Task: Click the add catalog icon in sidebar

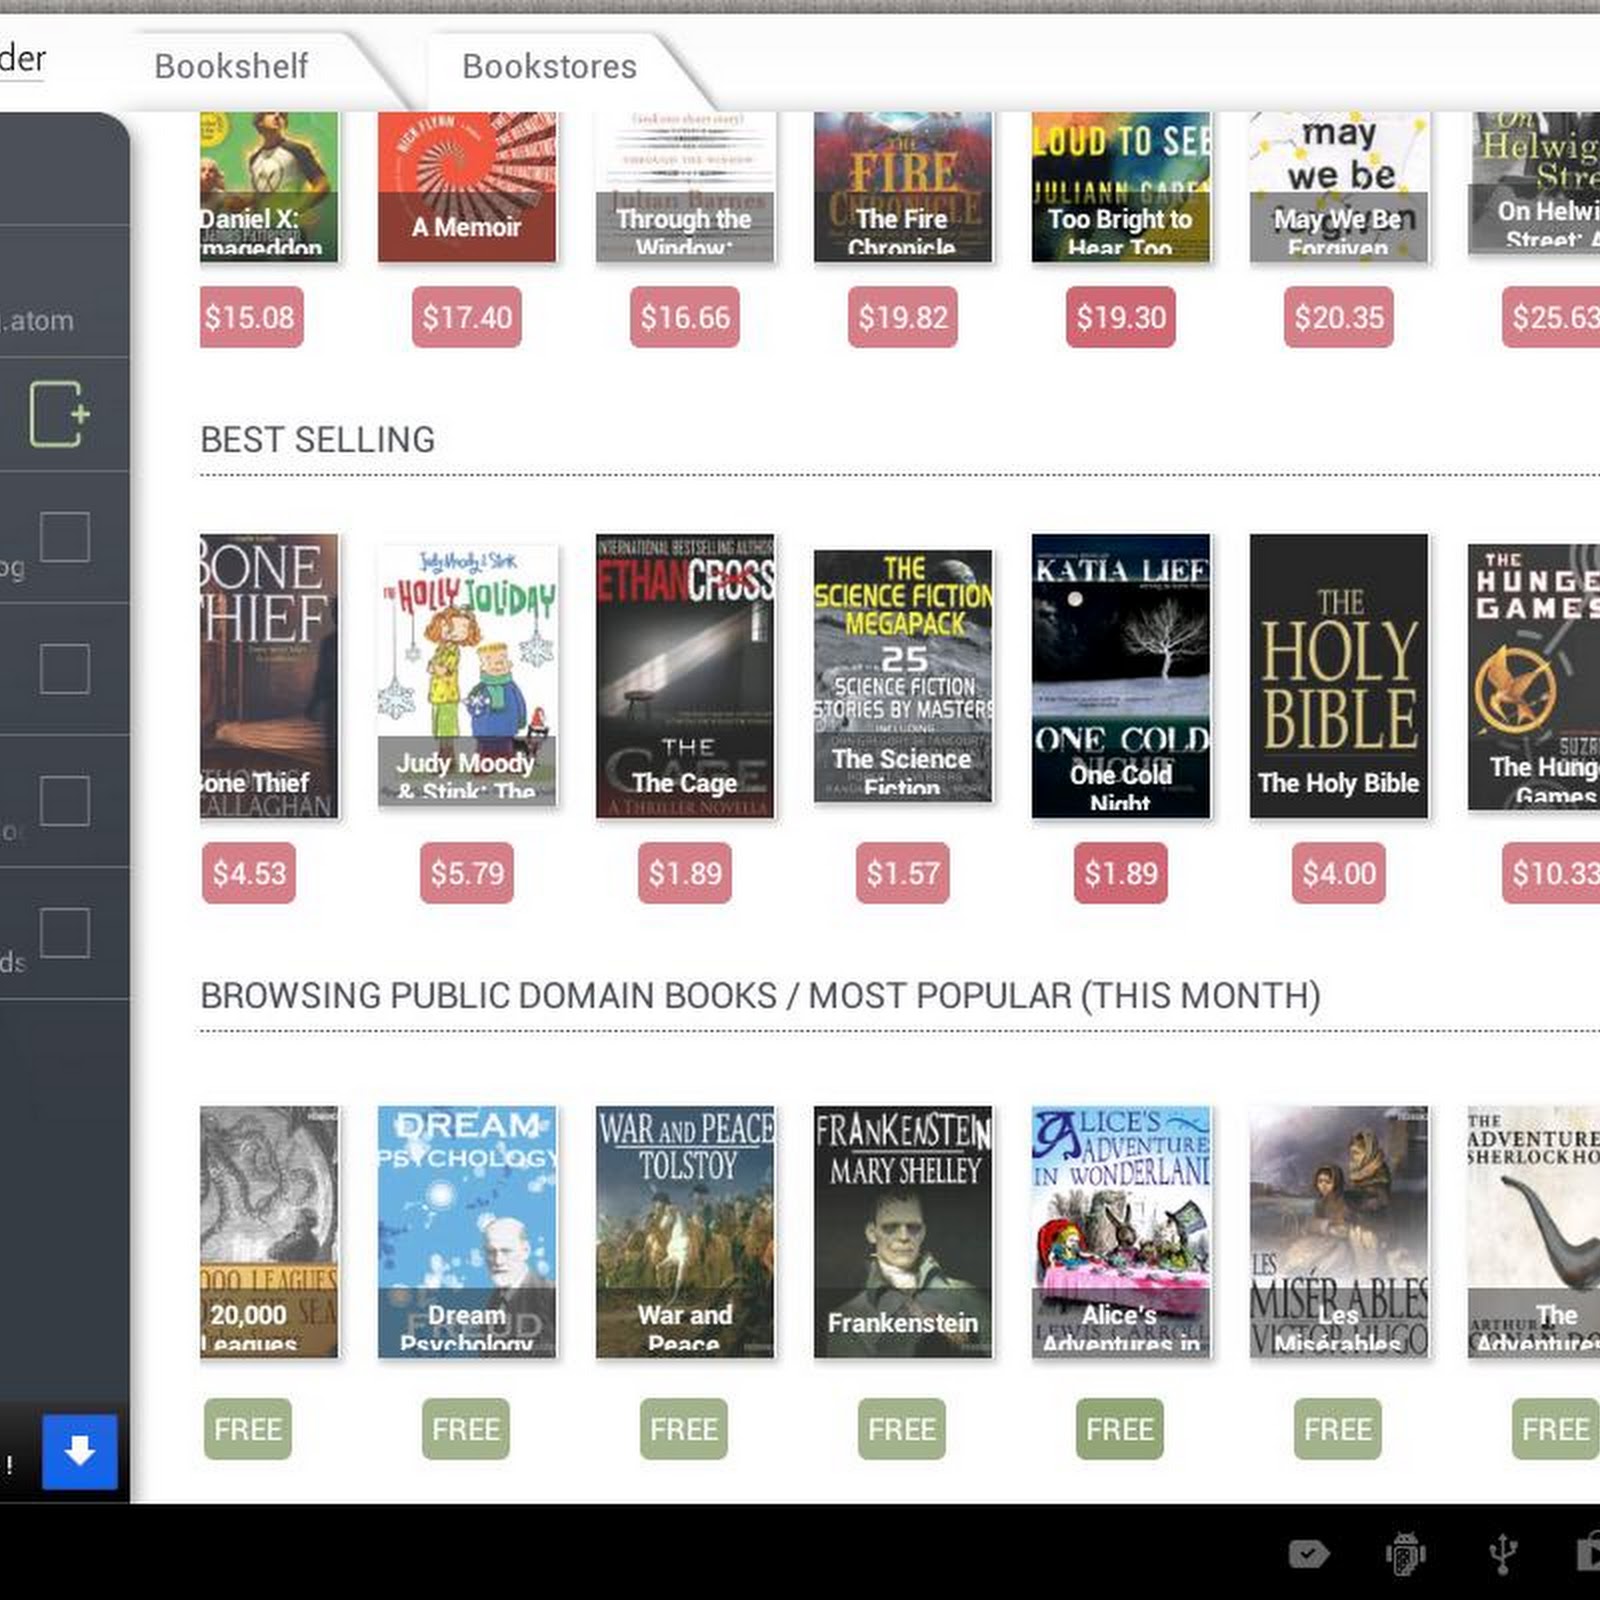Action: 59,414
